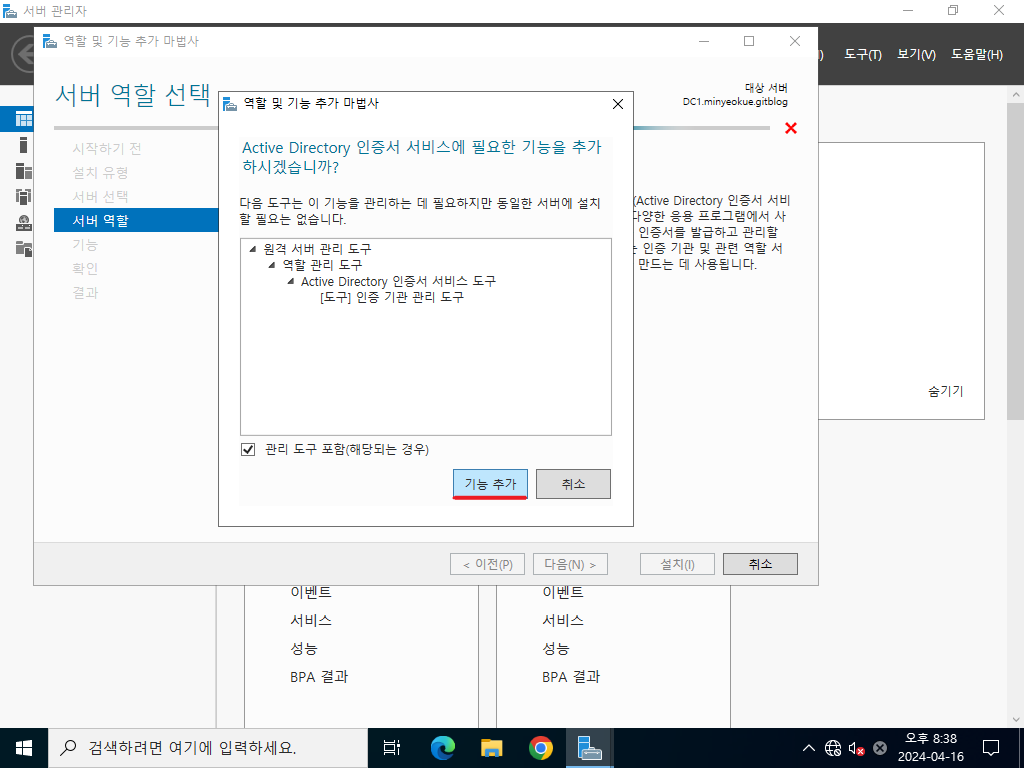1024x768 pixels.
Task: Select 확인 step in wizard sidebar
Action: [85, 268]
